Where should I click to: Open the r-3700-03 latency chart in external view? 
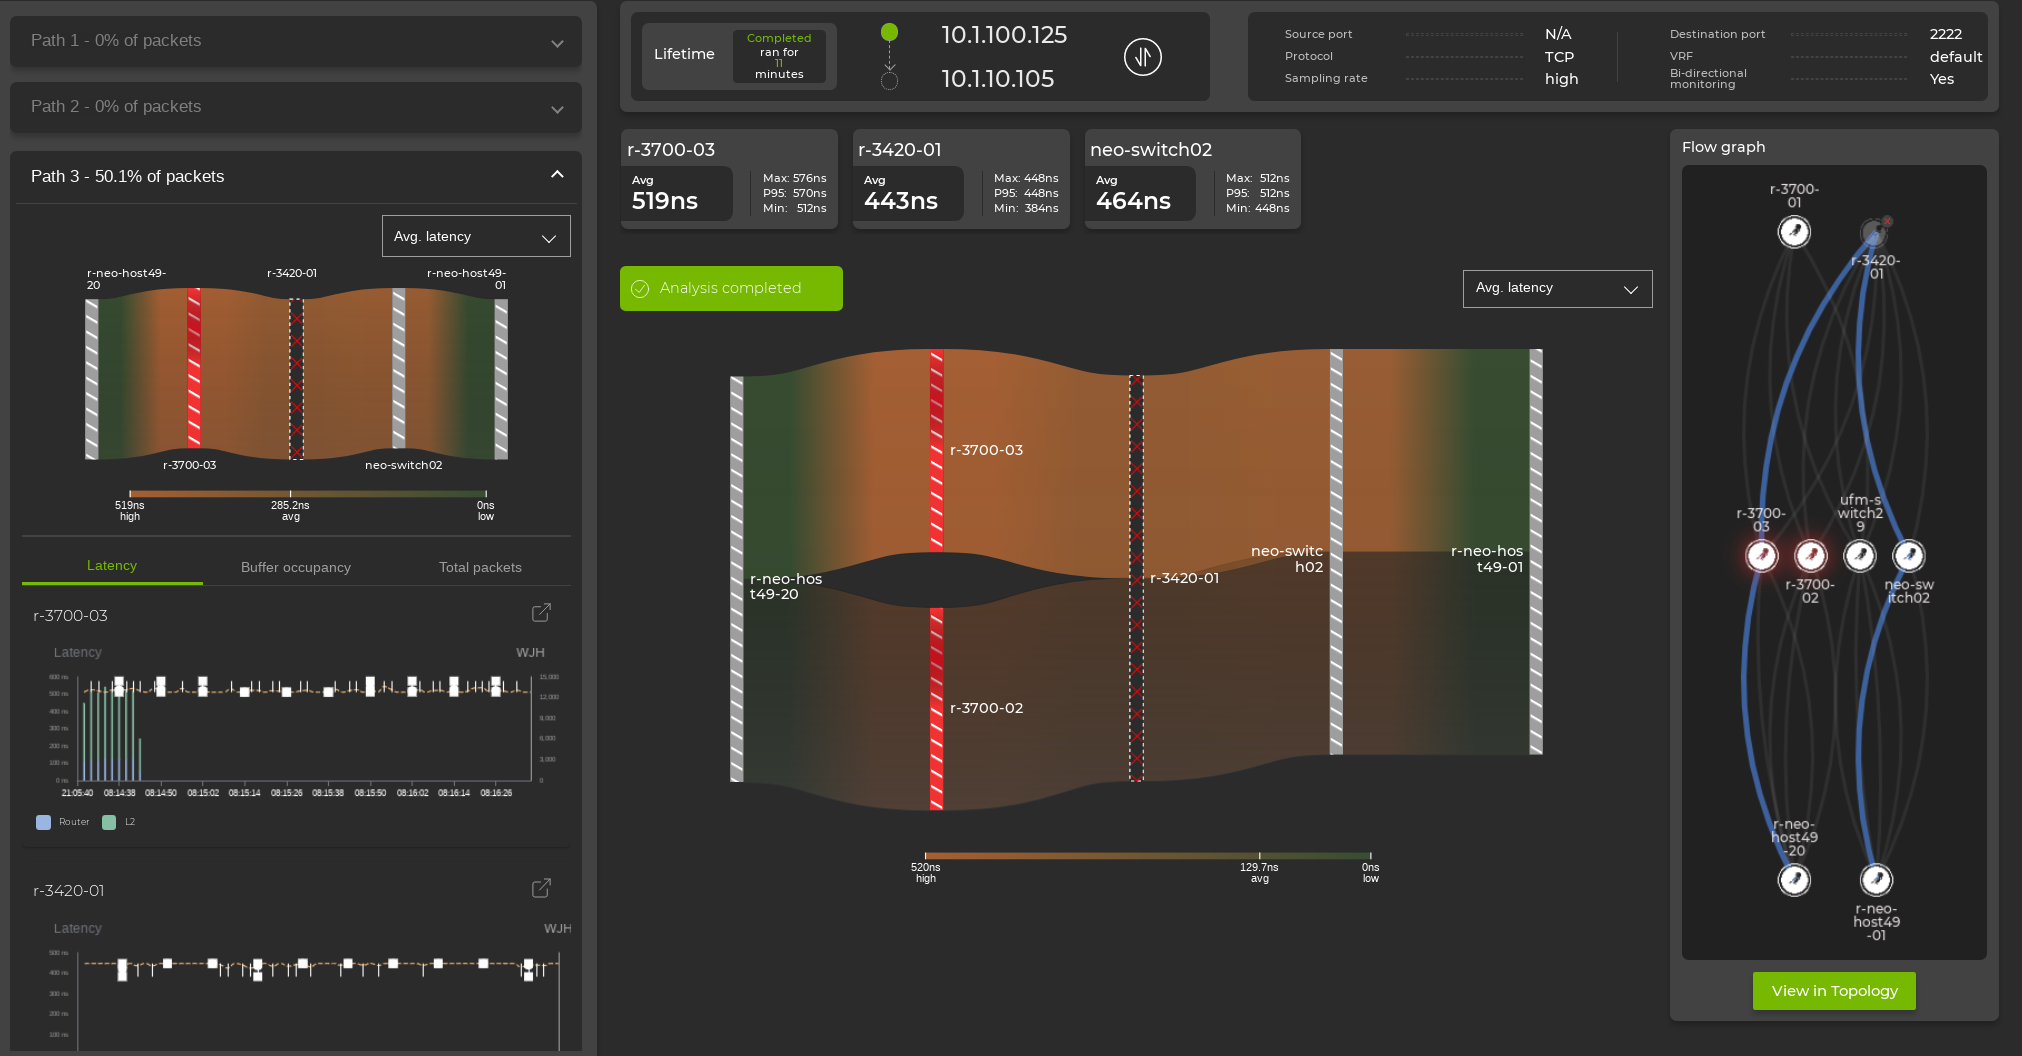542,612
